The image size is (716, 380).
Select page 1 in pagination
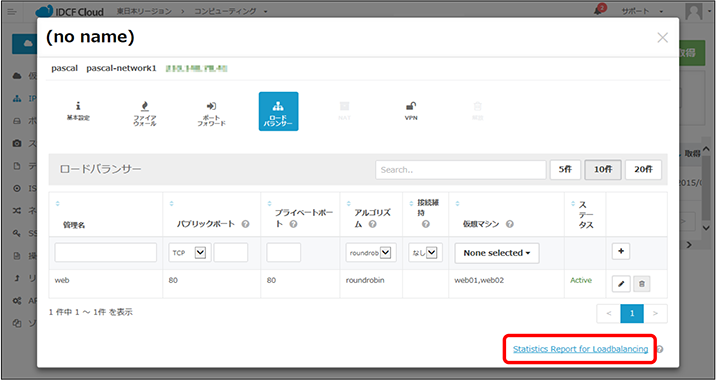[x=632, y=313]
